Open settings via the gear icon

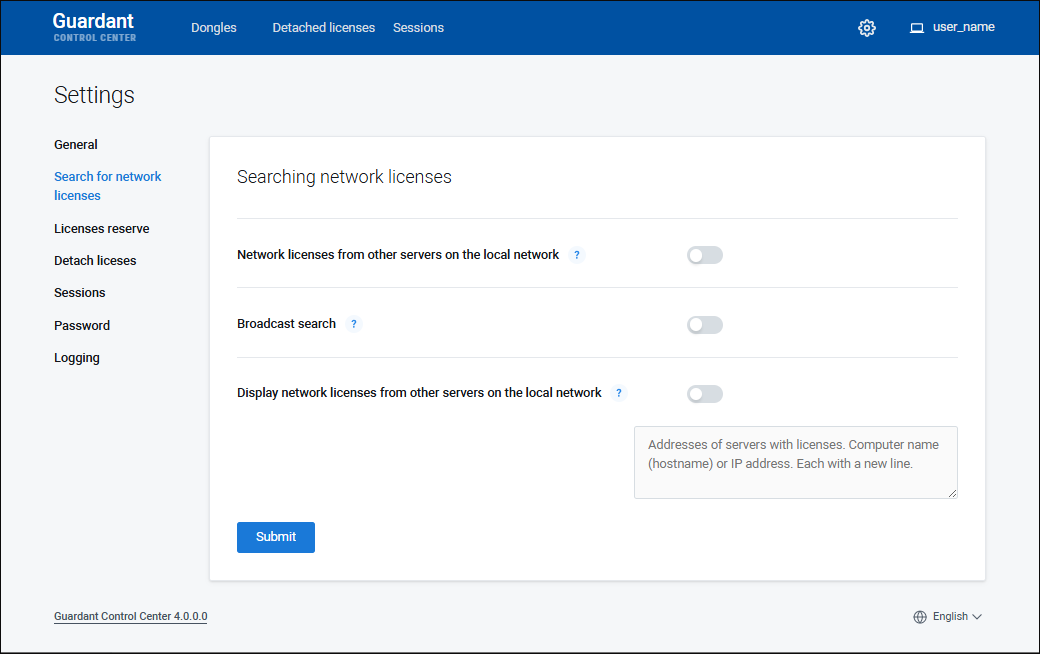(x=867, y=28)
